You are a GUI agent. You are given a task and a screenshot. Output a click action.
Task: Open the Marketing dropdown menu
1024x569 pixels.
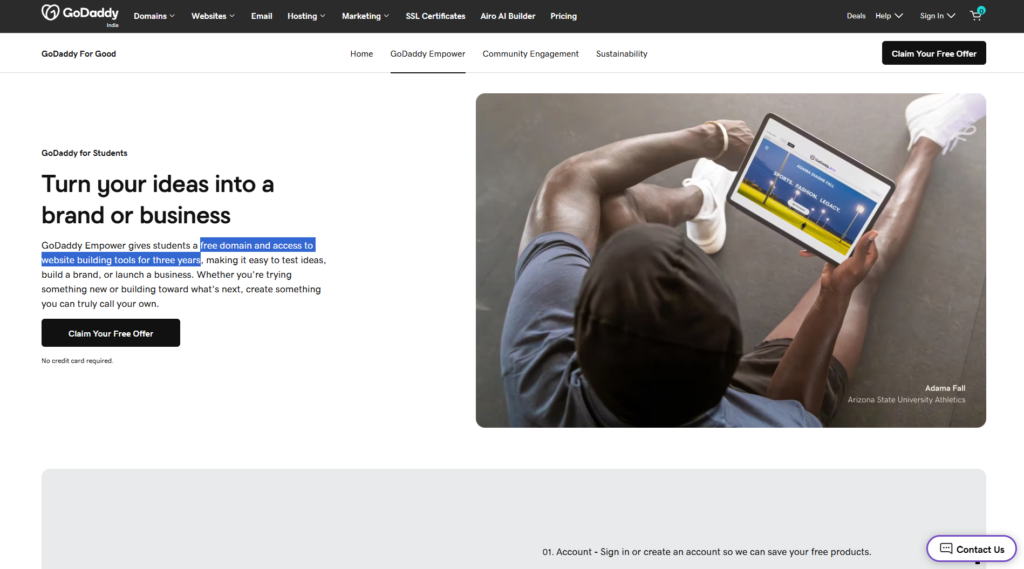[x=365, y=16]
